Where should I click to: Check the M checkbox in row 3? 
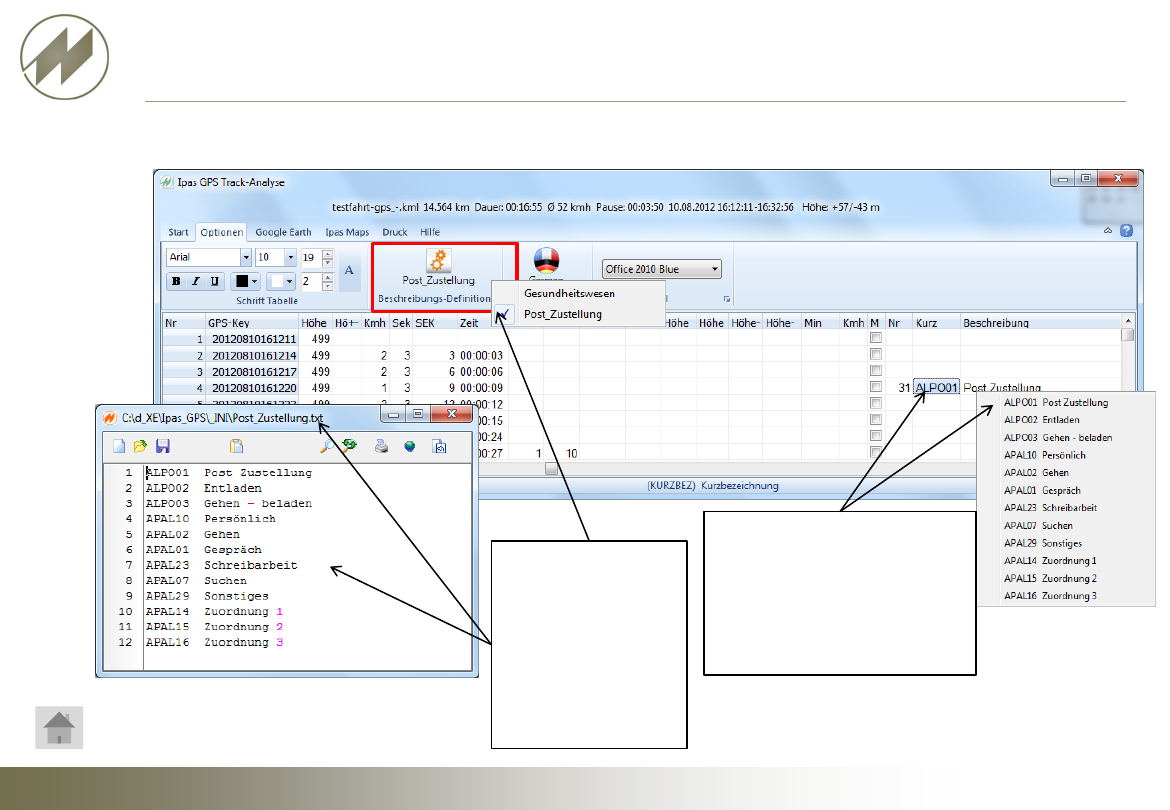[x=876, y=371]
